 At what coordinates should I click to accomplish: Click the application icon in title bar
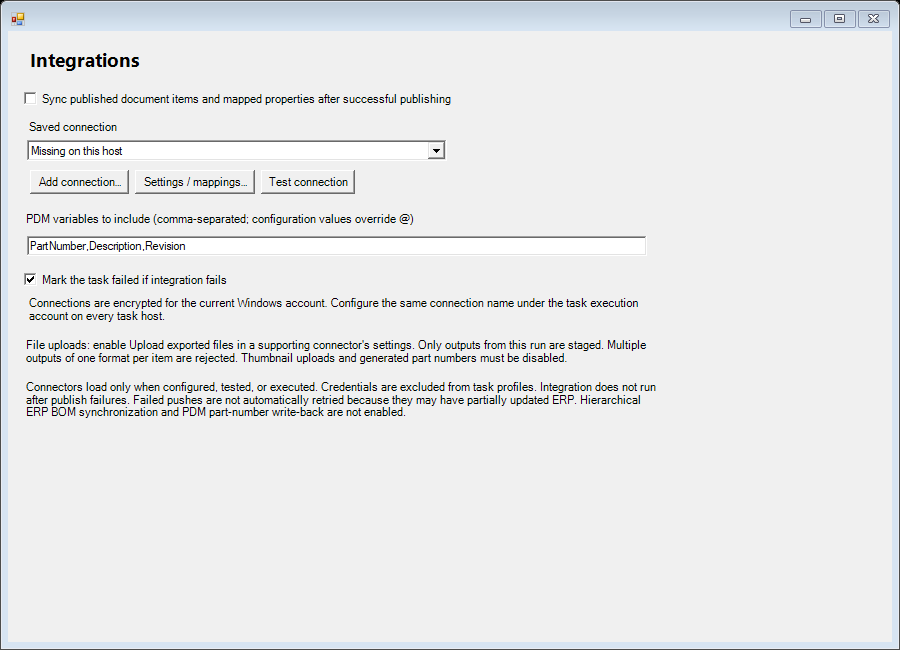coord(18,19)
